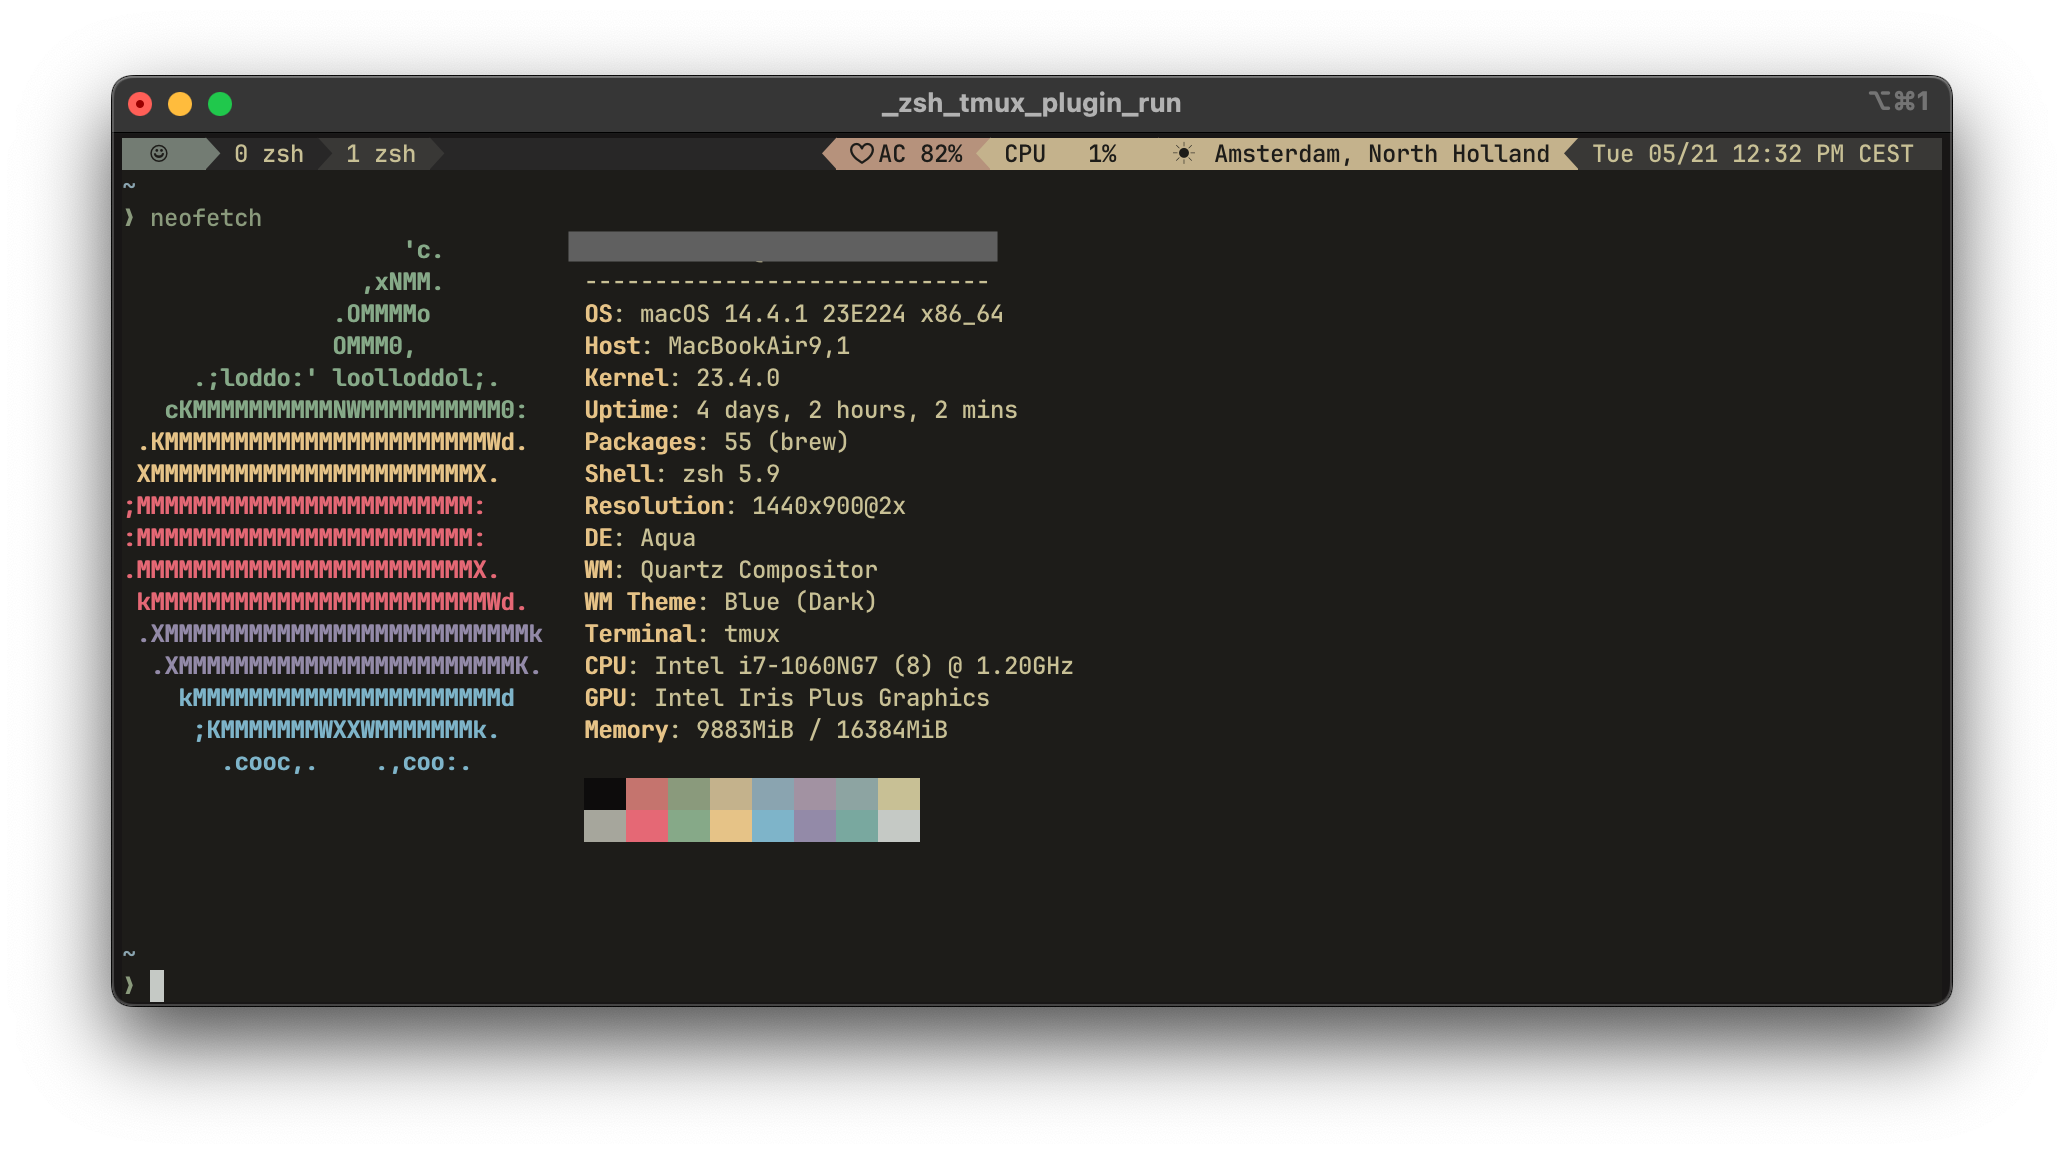Click the bright yellow color block
Viewport: 2064px width, 1154px height.
pyautogui.click(x=731, y=826)
